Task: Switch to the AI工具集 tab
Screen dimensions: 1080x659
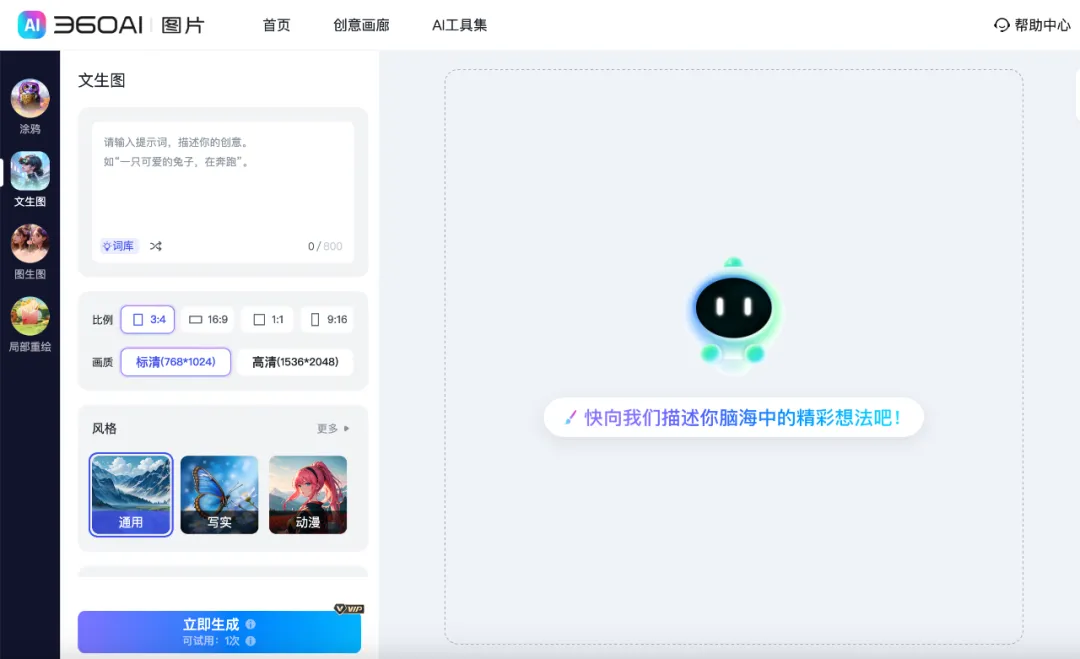Action: point(459,25)
